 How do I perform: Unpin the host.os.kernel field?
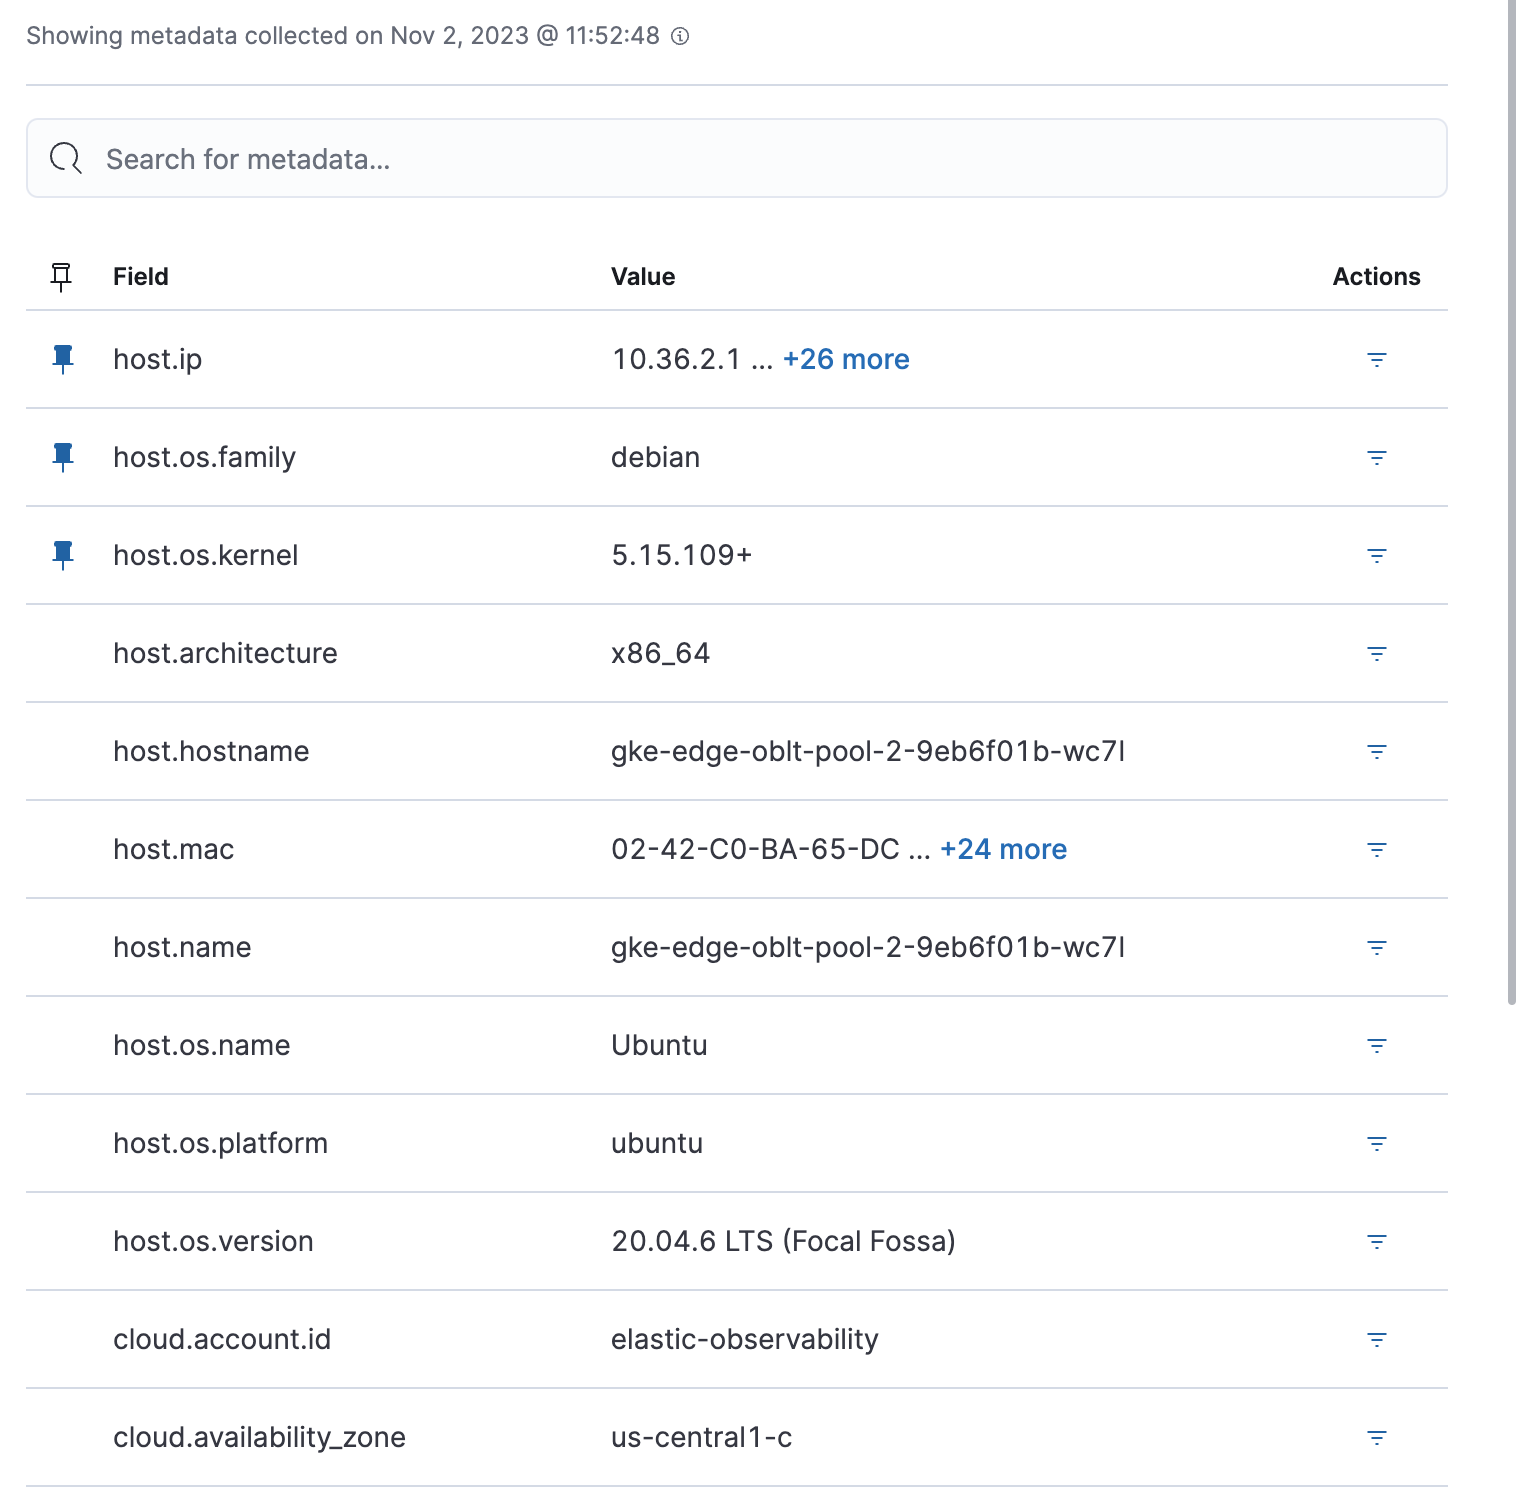[63, 555]
